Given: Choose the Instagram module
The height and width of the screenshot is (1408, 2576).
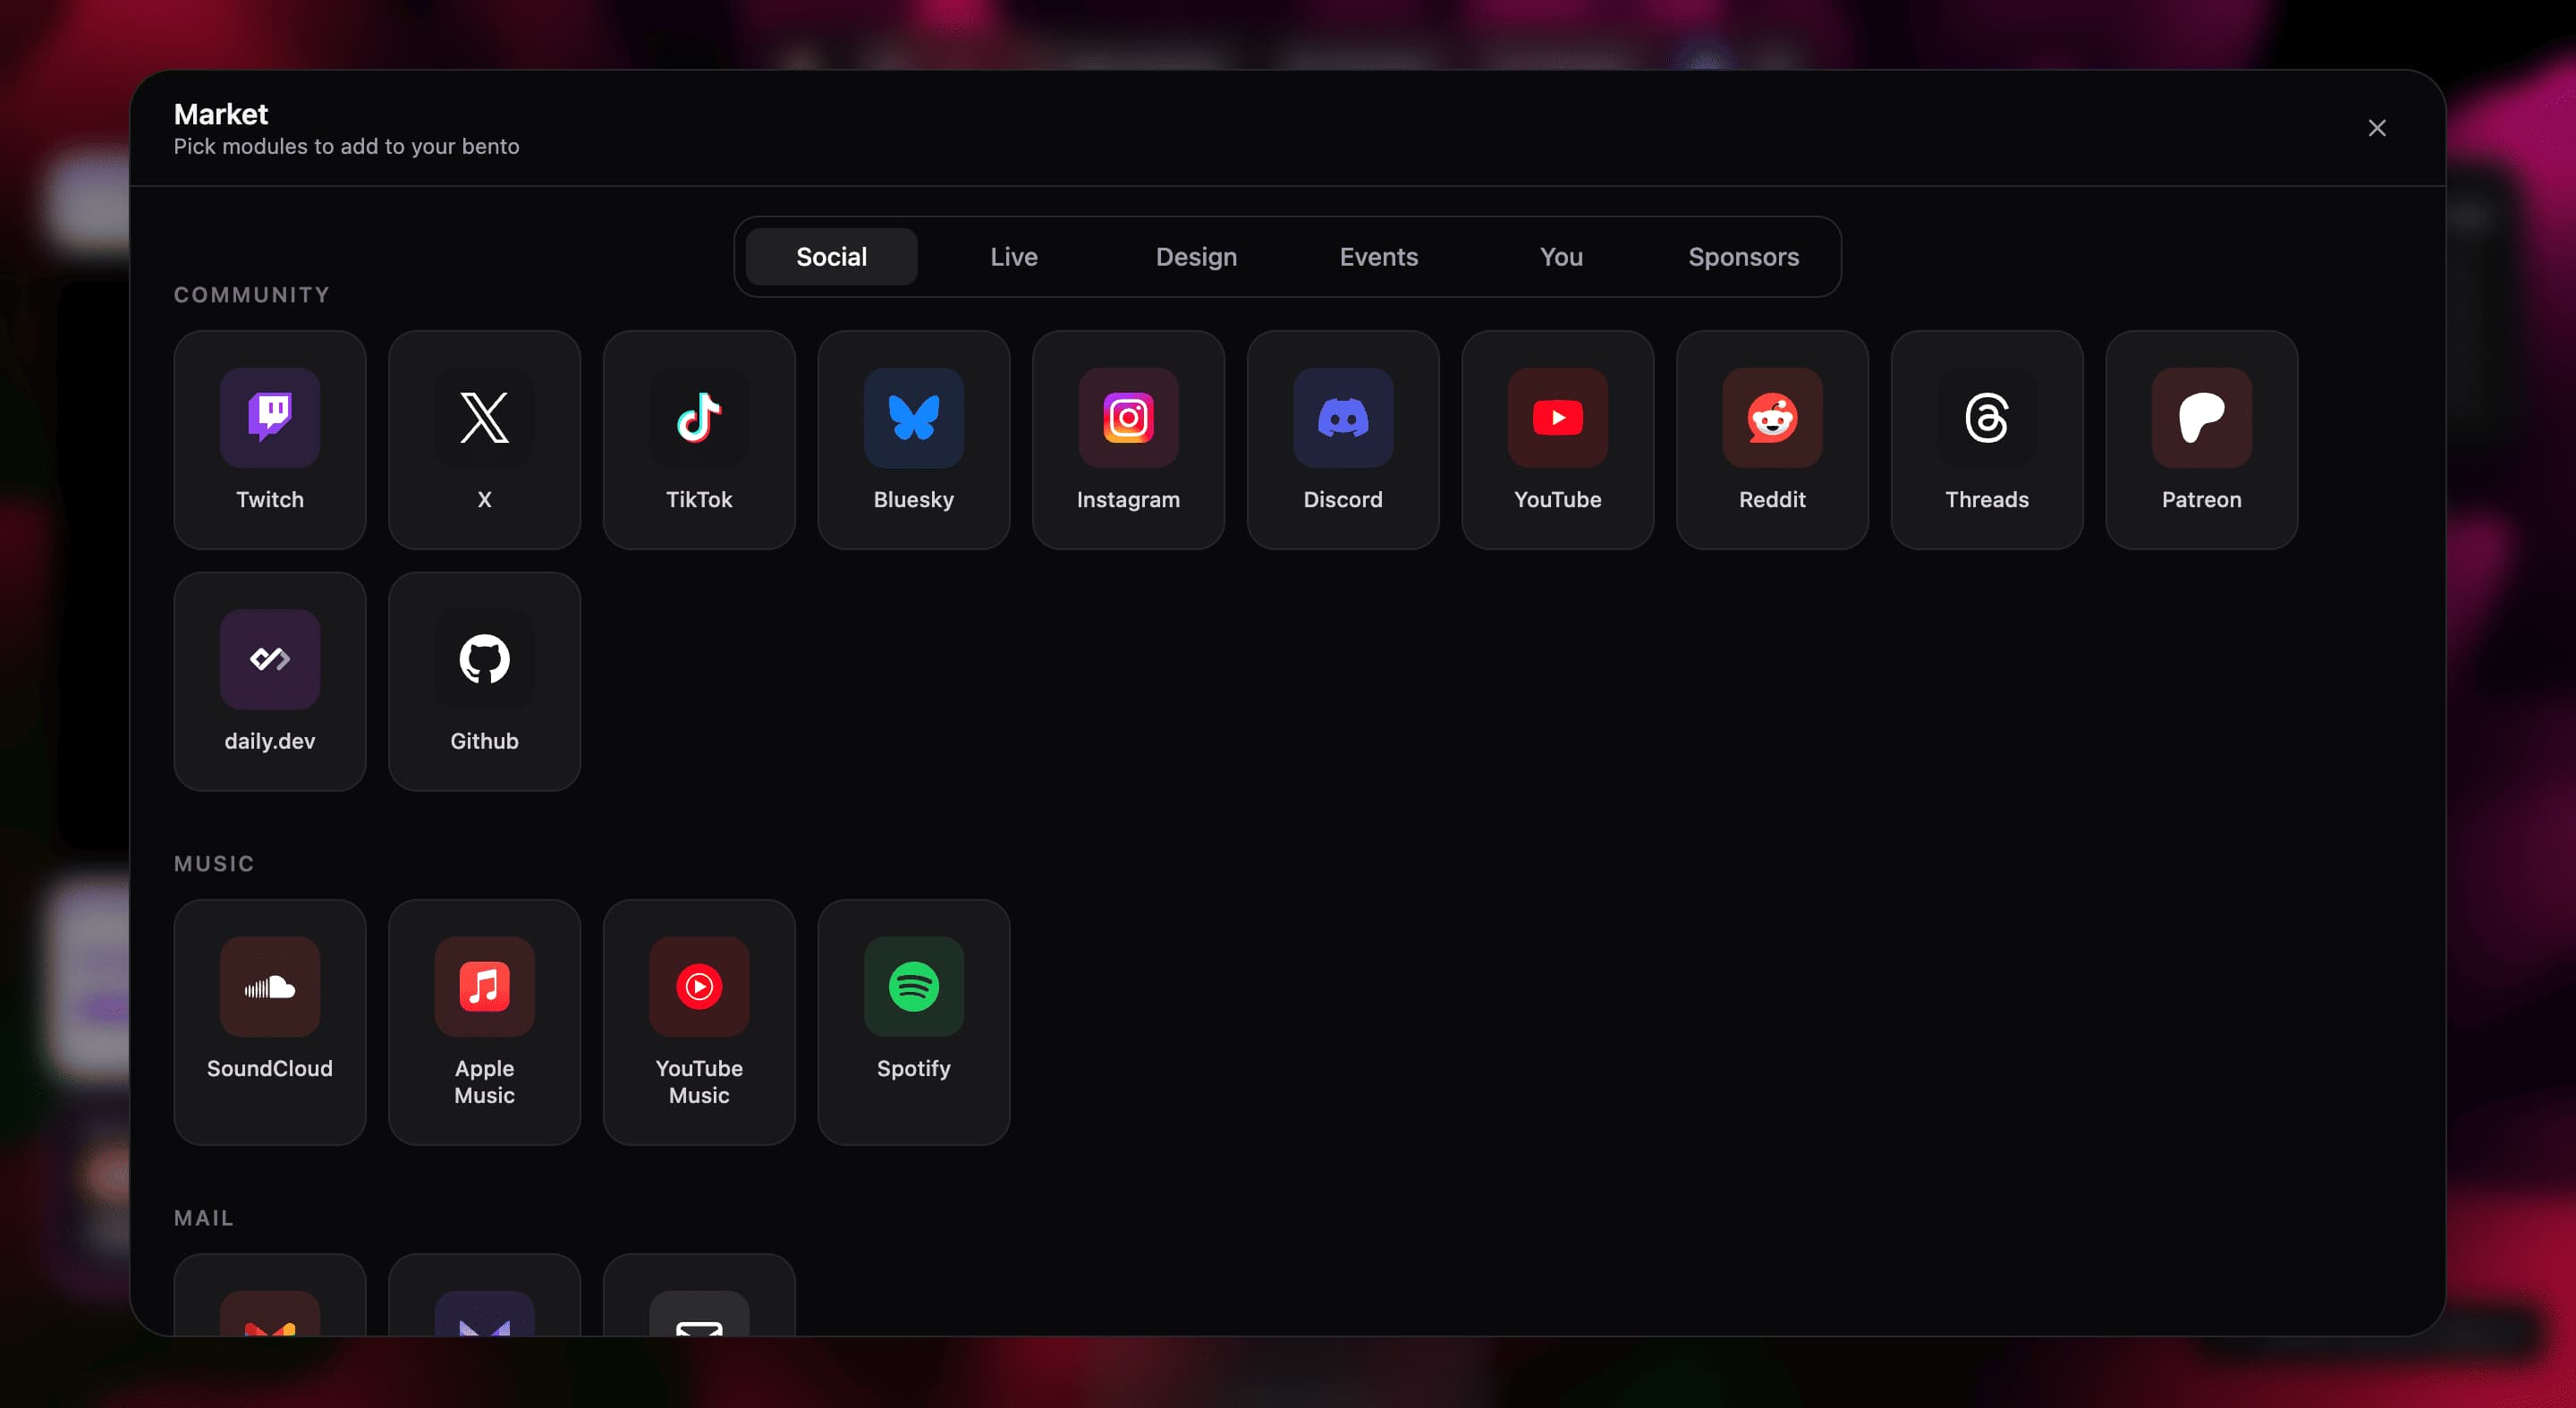Looking at the screenshot, I should [x=1128, y=440].
